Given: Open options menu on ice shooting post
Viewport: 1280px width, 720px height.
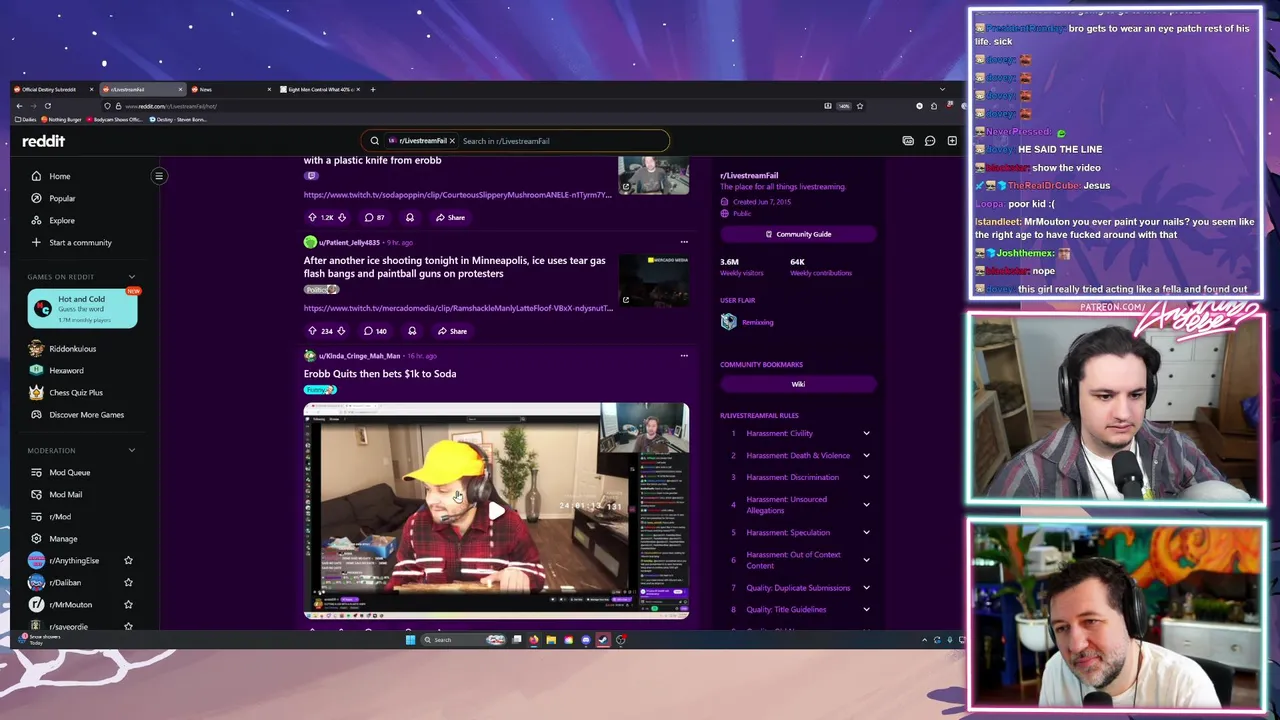Looking at the screenshot, I should [684, 242].
